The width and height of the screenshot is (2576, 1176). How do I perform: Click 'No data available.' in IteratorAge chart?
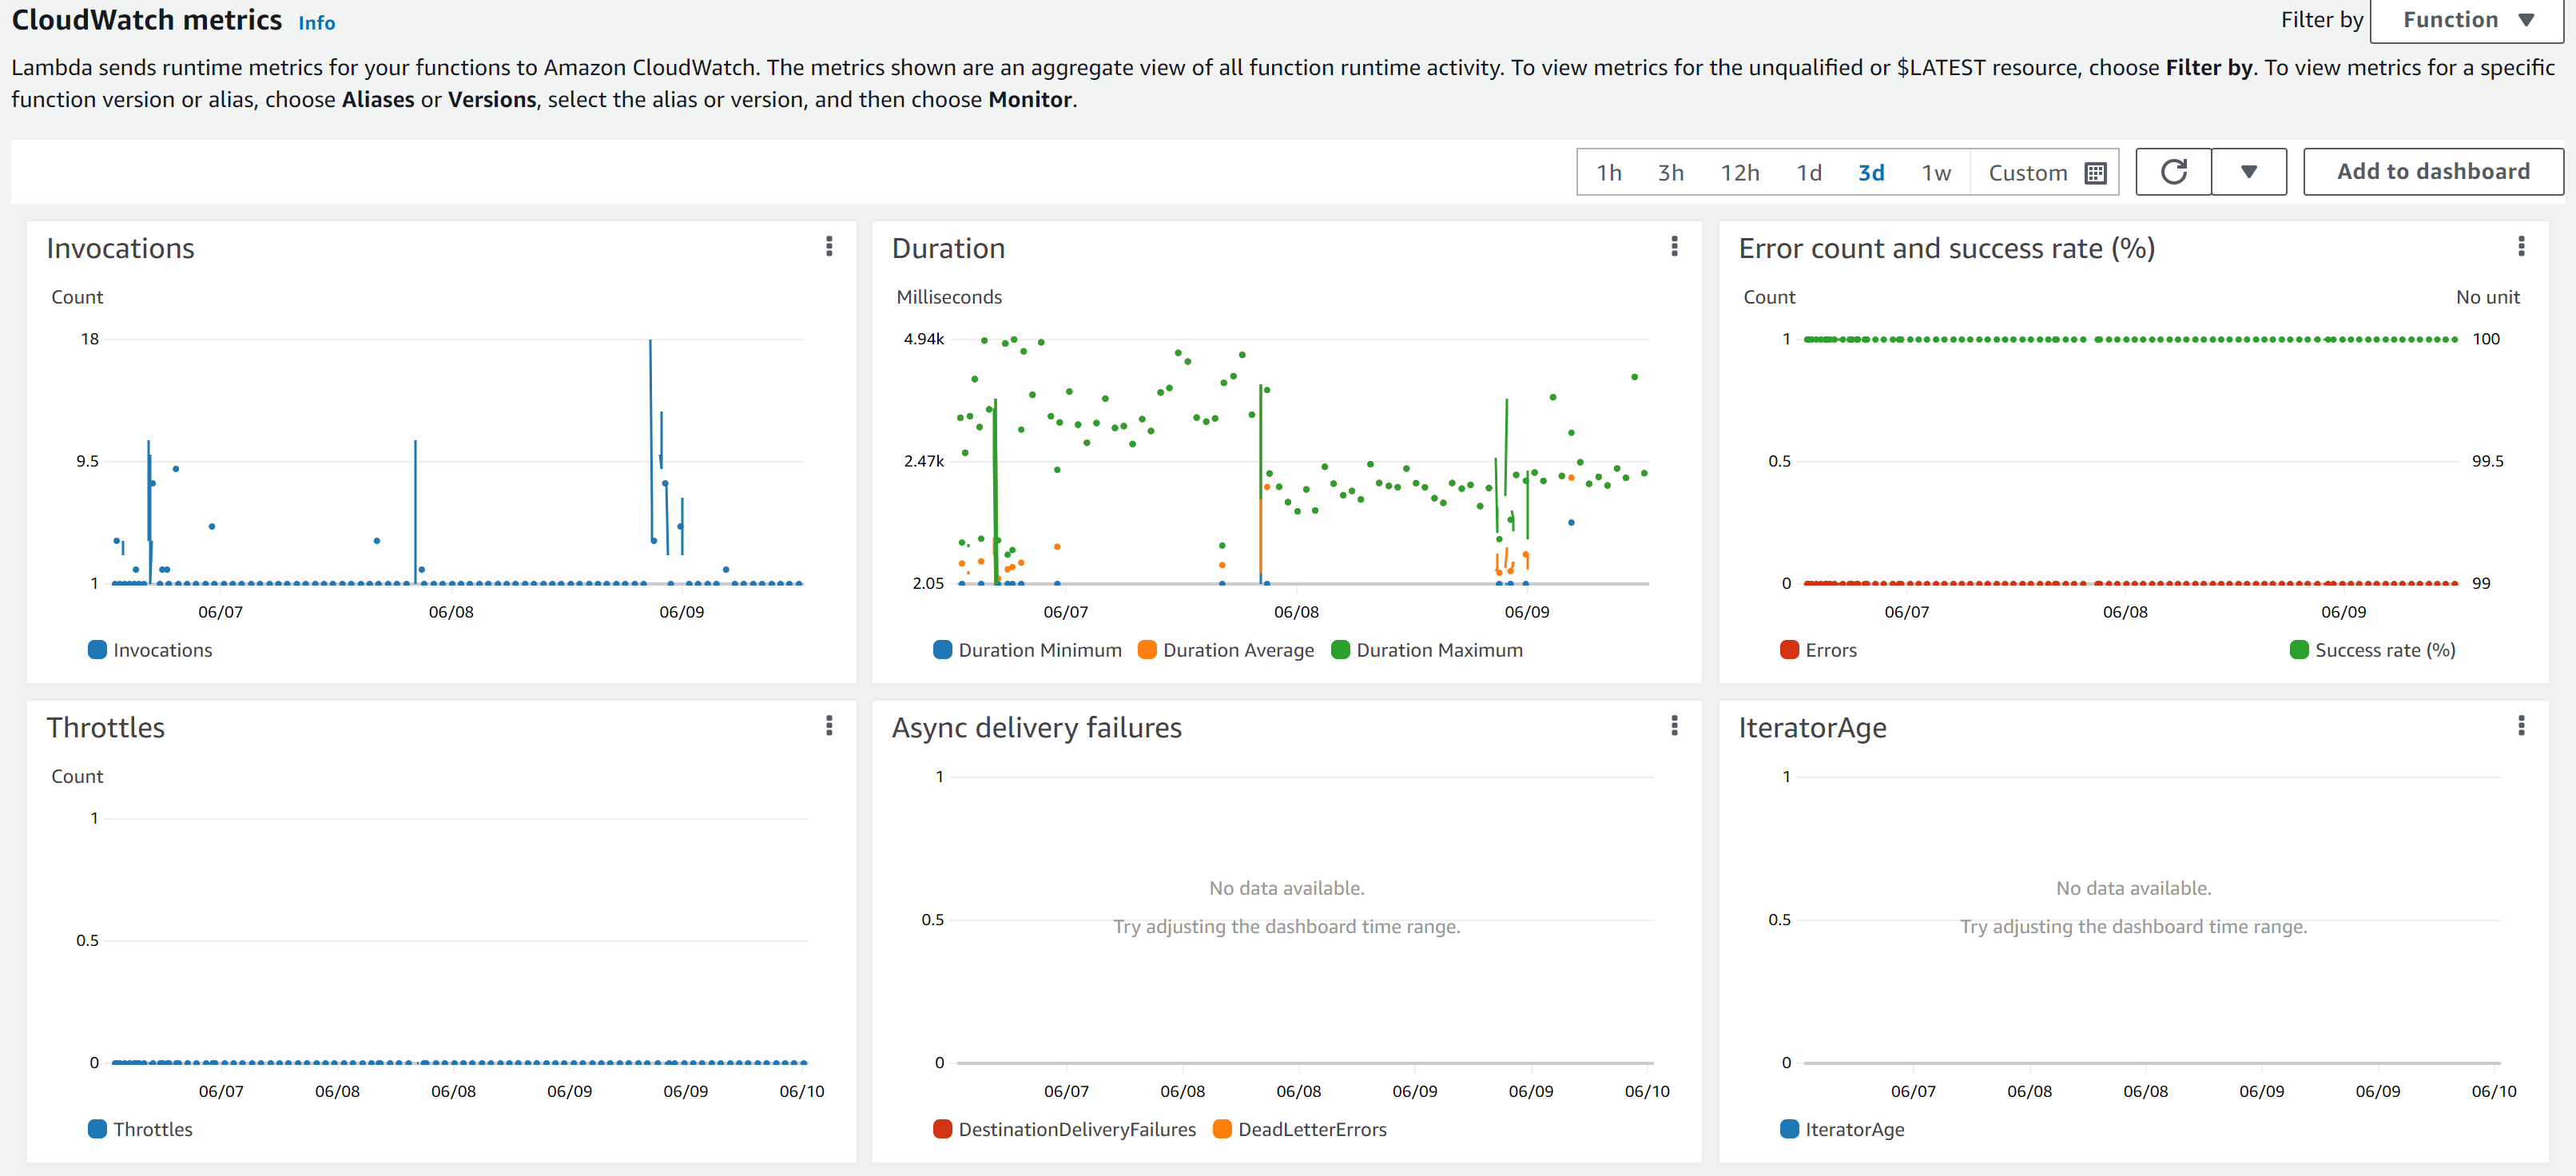click(2133, 888)
